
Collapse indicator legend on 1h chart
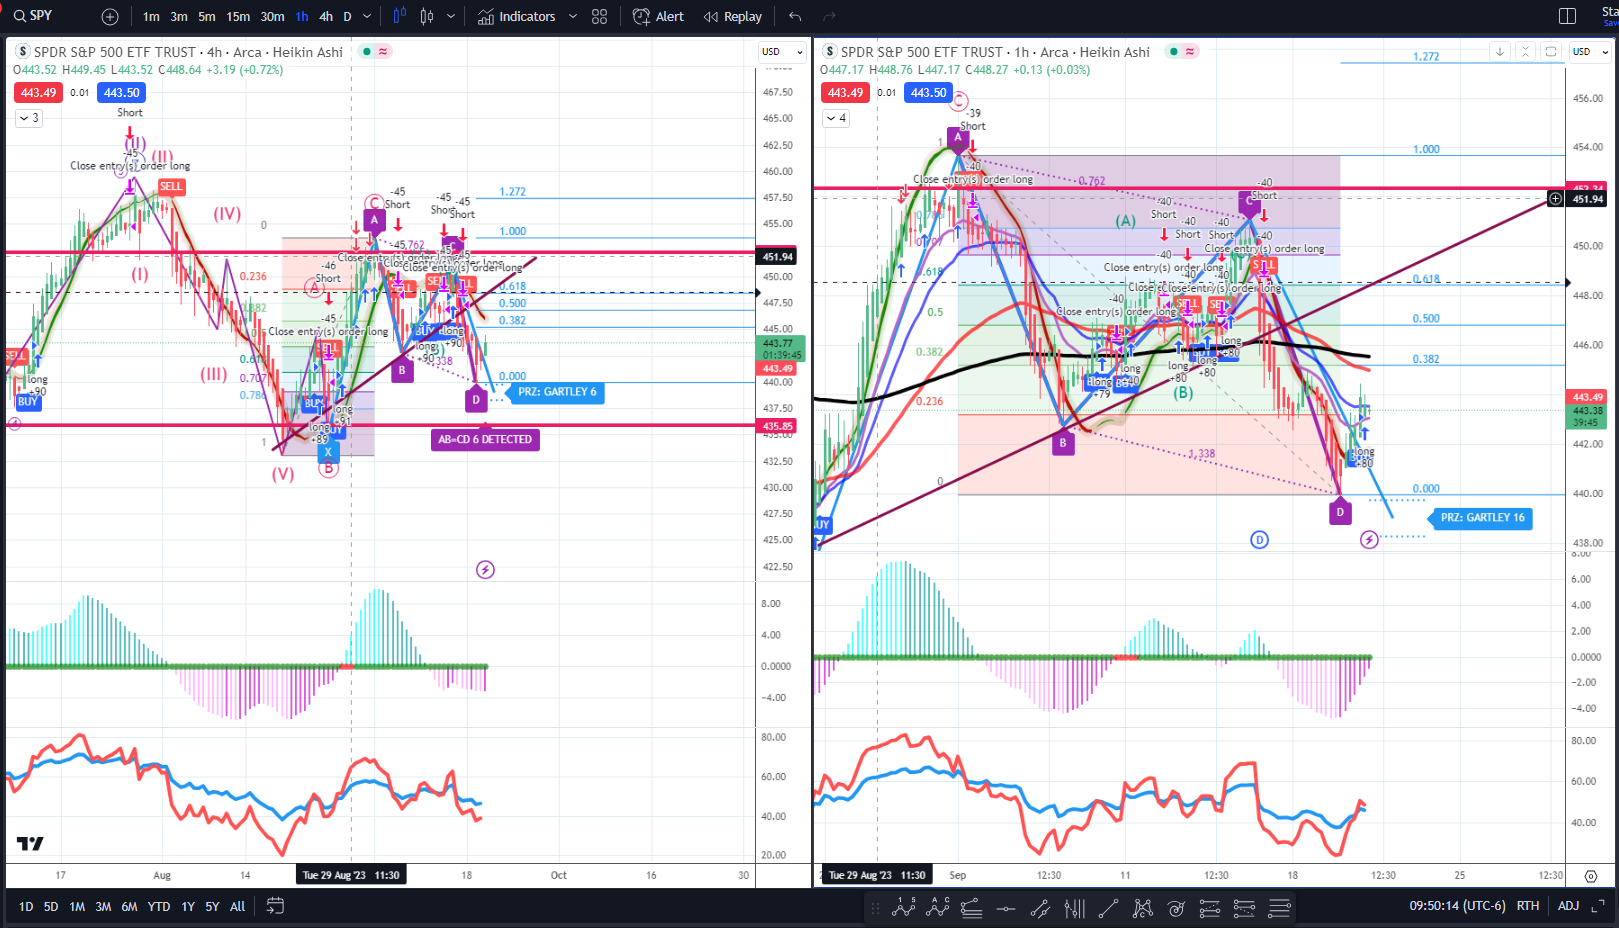pyautogui.click(x=836, y=118)
